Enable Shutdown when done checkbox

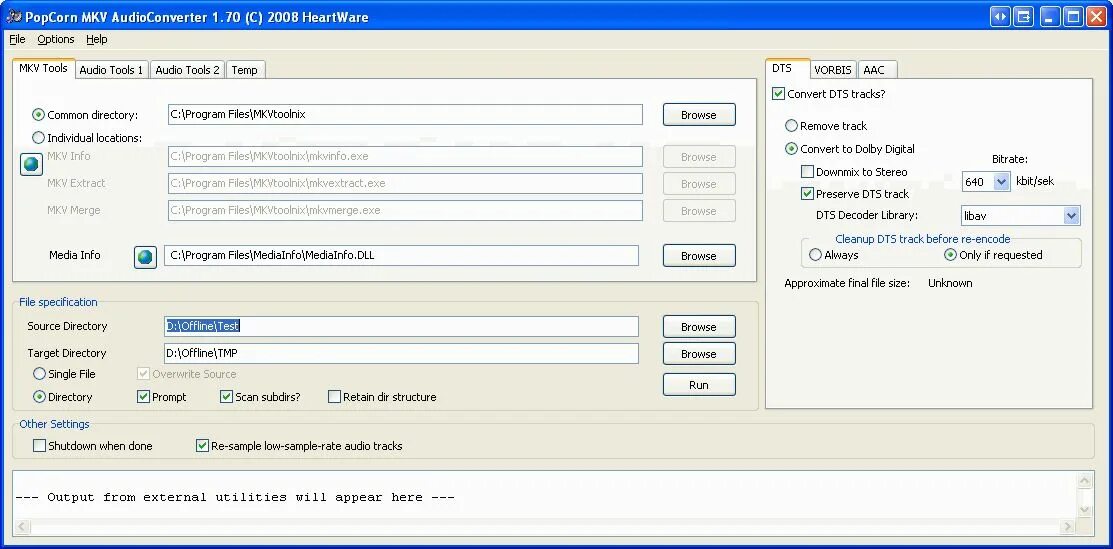click(39, 446)
